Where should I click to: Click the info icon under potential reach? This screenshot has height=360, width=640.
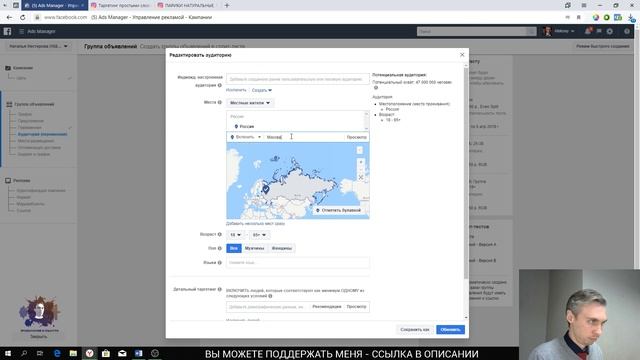pyautogui.click(x=376, y=88)
